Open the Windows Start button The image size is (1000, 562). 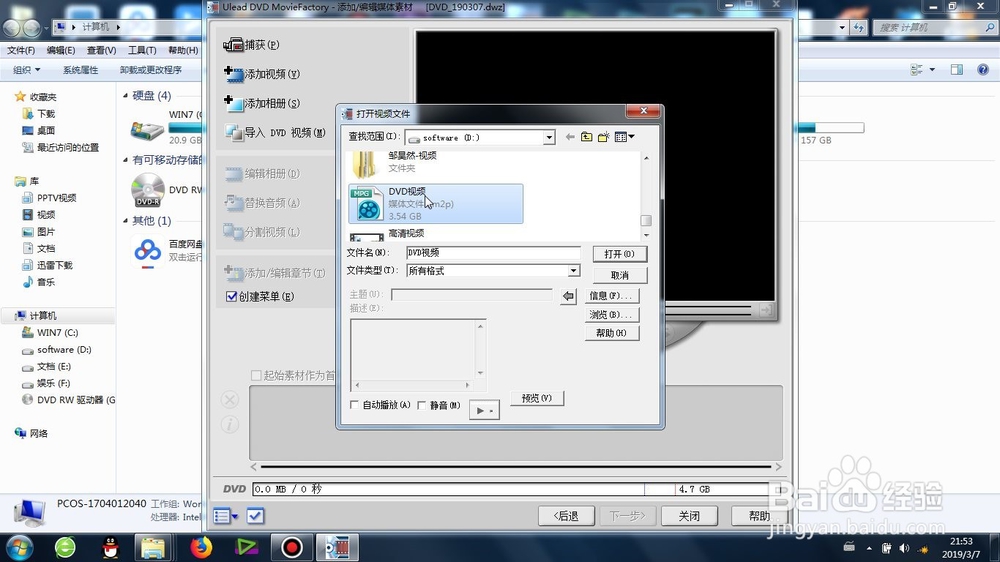tap(19, 547)
